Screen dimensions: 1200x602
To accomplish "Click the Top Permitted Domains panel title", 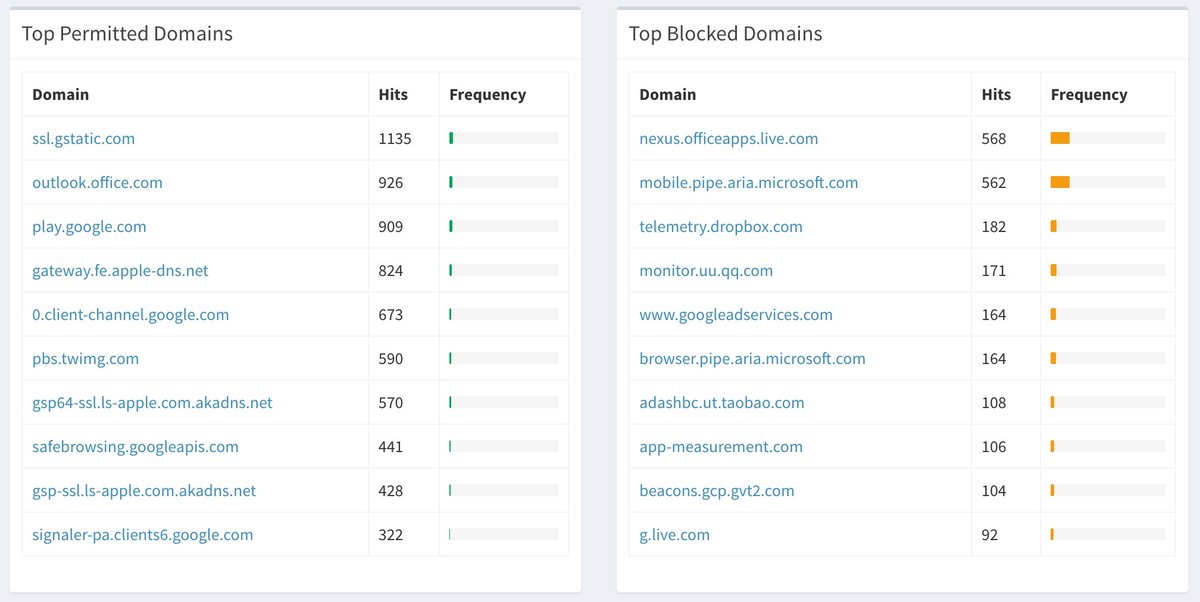I will 127,34.
